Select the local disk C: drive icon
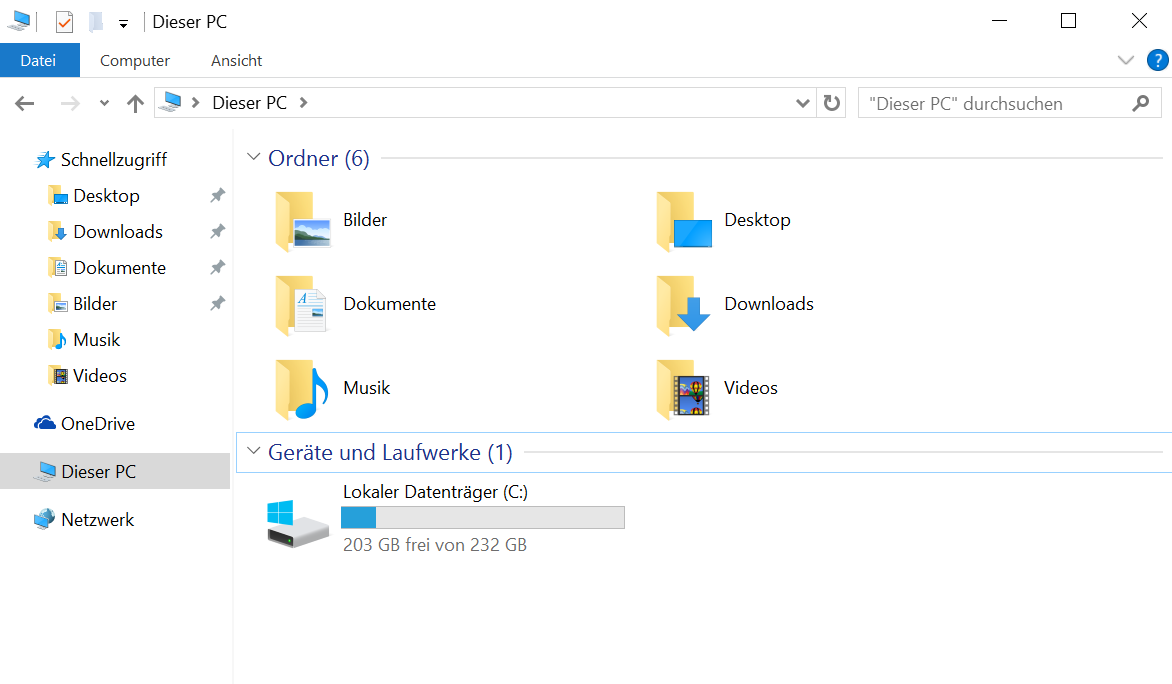Screen dimensions: 1172x684 click(297, 524)
